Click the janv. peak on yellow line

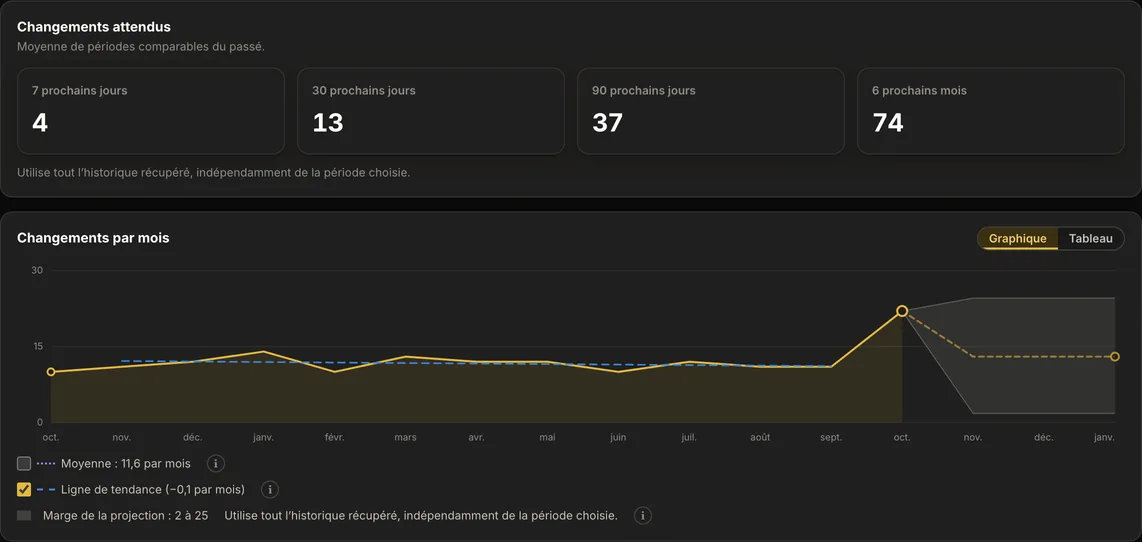[264, 351]
